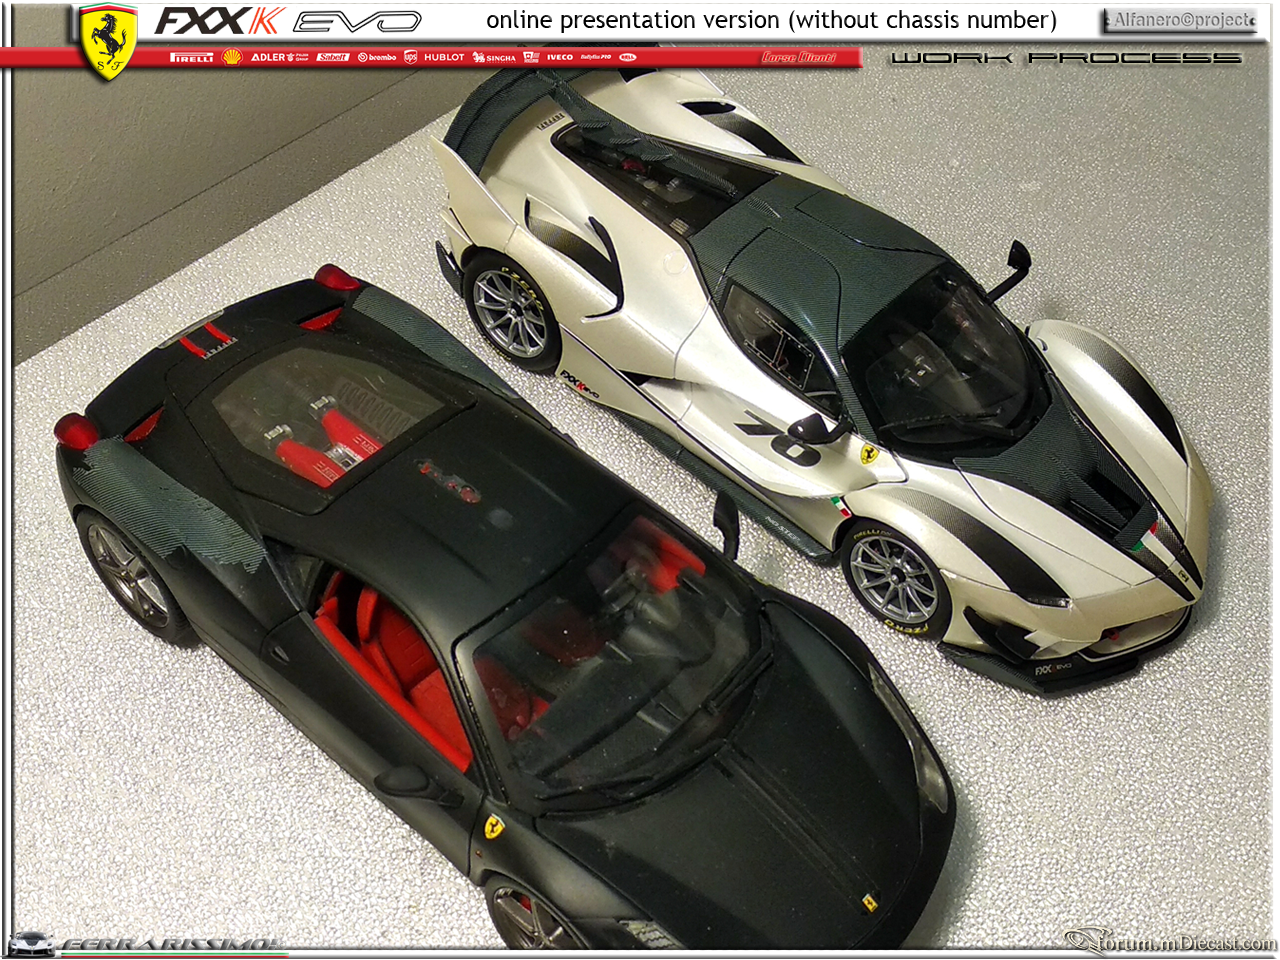Viewport: 1280px width, 960px height.
Task: Click the Iveco sponsor logo
Action: pyautogui.click(x=560, y=57)
